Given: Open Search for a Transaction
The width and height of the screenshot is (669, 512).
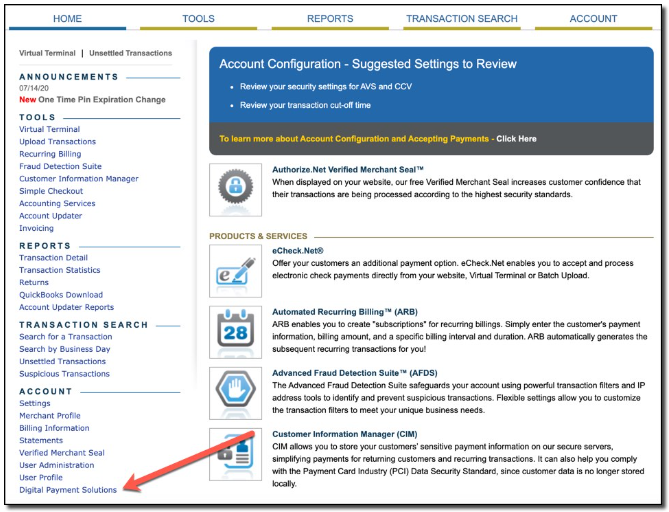Looking at the screenshot, I should point(66,337).
